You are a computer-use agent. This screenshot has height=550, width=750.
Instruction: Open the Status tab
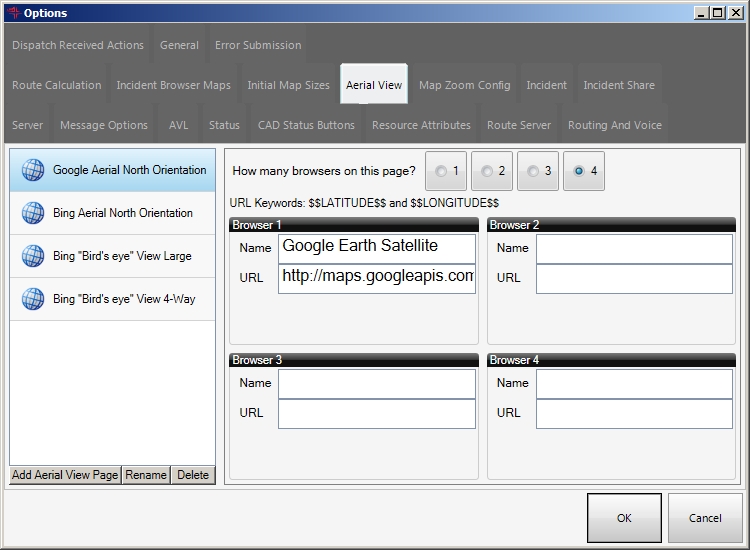coord(224,125)
